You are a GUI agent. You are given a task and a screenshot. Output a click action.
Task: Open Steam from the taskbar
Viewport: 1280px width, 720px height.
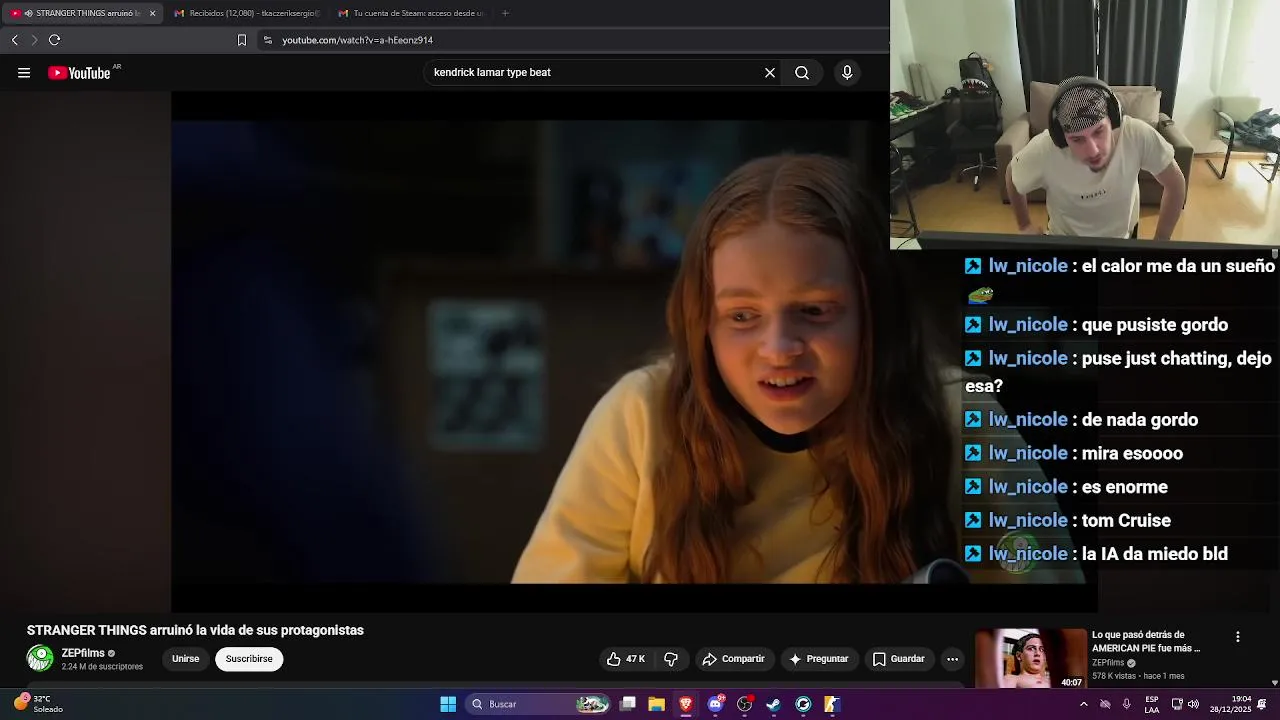click(x=773, y=704)
